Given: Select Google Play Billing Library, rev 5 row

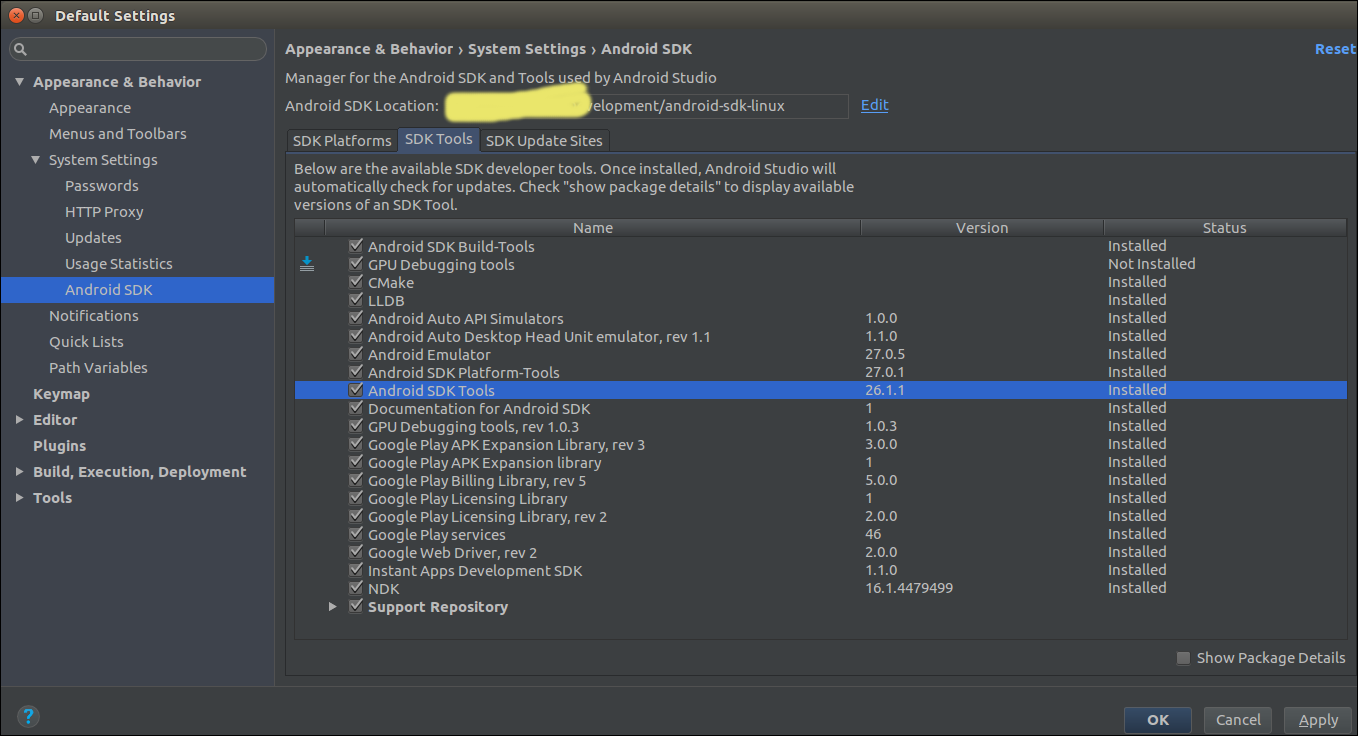Looking at the screenshot, I should tap(821, 480).
